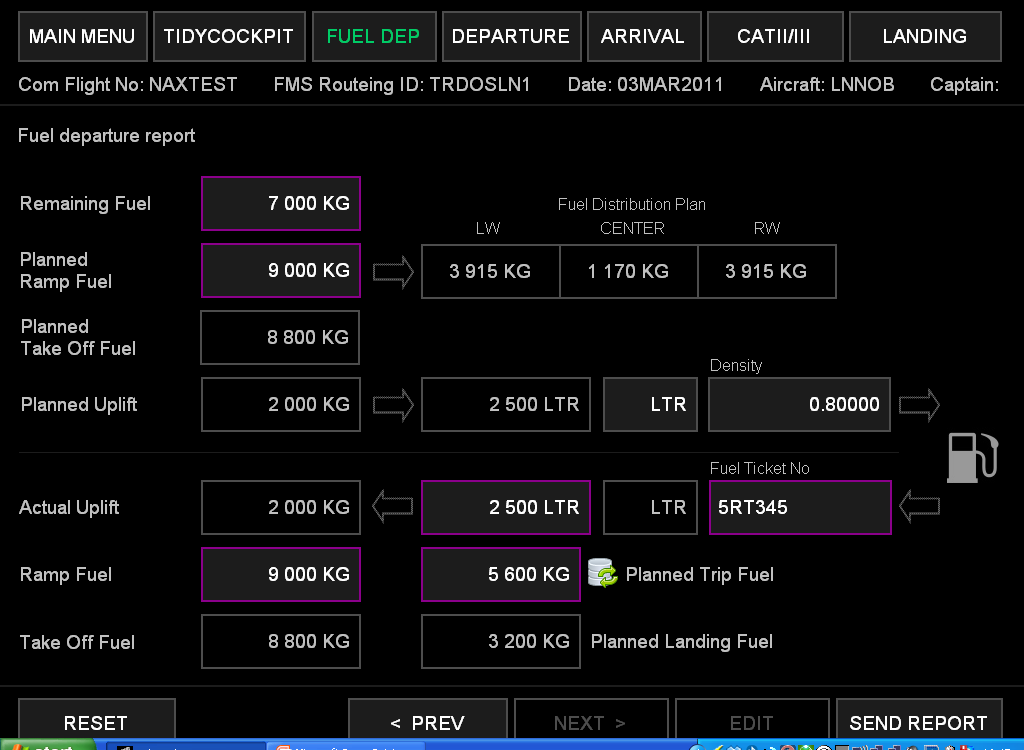Click arrow right of Planned Uplift KG
Image resolution: width=1024 pixels, height=750 pixels.
pos(393,405)
